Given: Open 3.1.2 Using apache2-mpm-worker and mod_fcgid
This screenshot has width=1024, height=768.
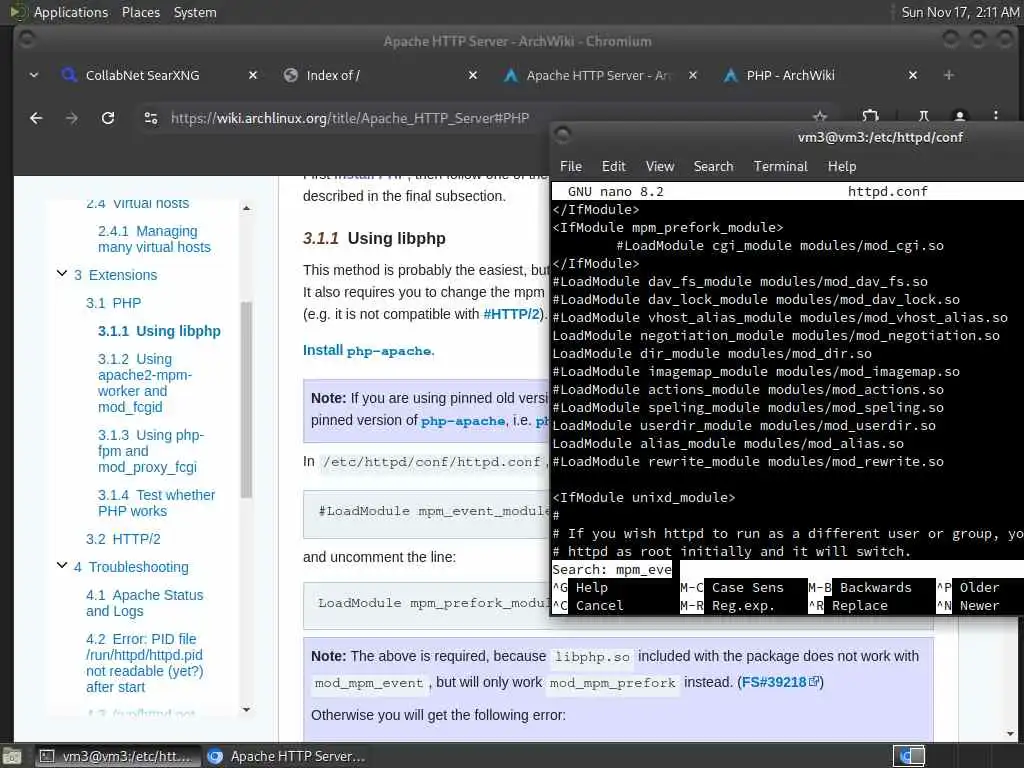Looking at the screenshot, I should click(x=145, y=383).
